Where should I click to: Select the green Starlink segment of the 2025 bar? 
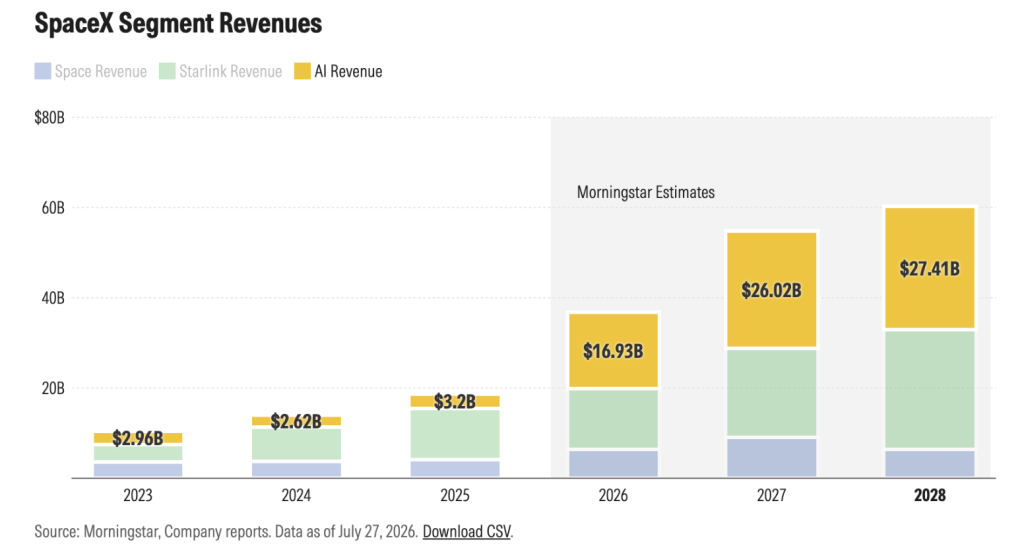point(455,434)
